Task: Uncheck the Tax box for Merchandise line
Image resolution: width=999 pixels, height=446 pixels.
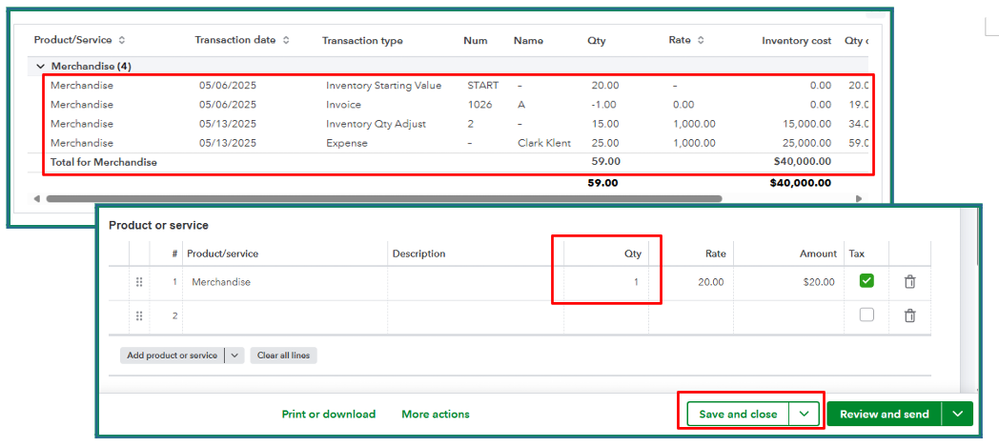Action: [x=866, y=280]
